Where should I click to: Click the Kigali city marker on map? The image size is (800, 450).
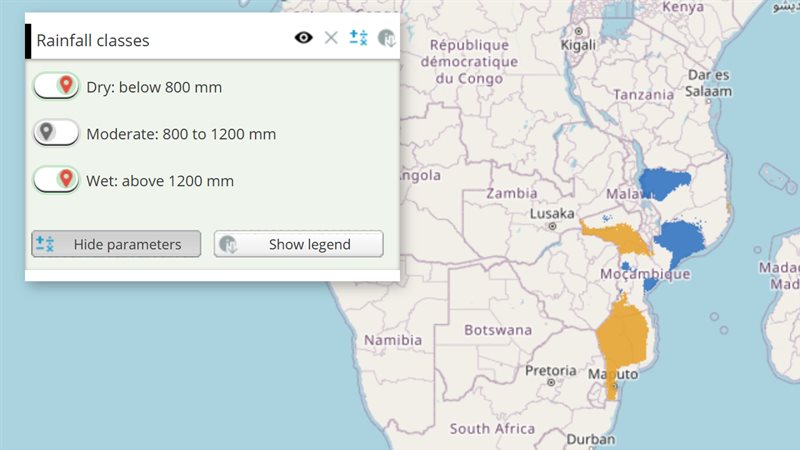click(x=579, y=31)
